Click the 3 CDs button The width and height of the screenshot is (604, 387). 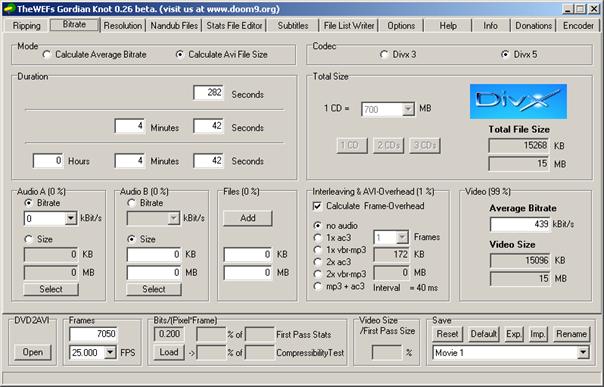coord(424,146)
